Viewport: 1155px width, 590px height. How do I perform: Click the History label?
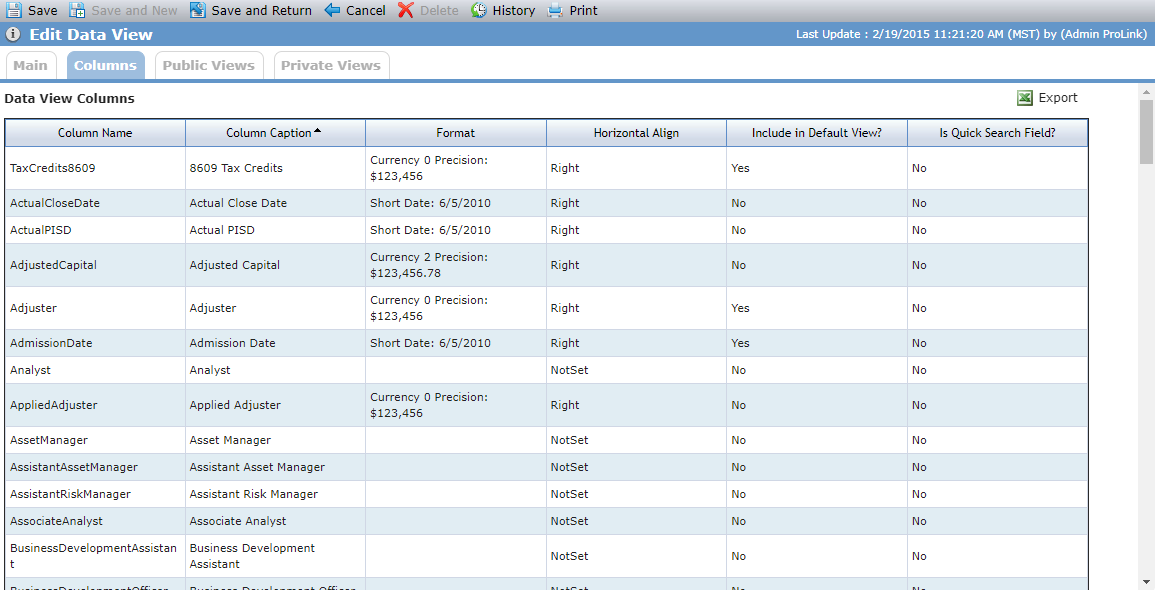(x=514, y=10)
